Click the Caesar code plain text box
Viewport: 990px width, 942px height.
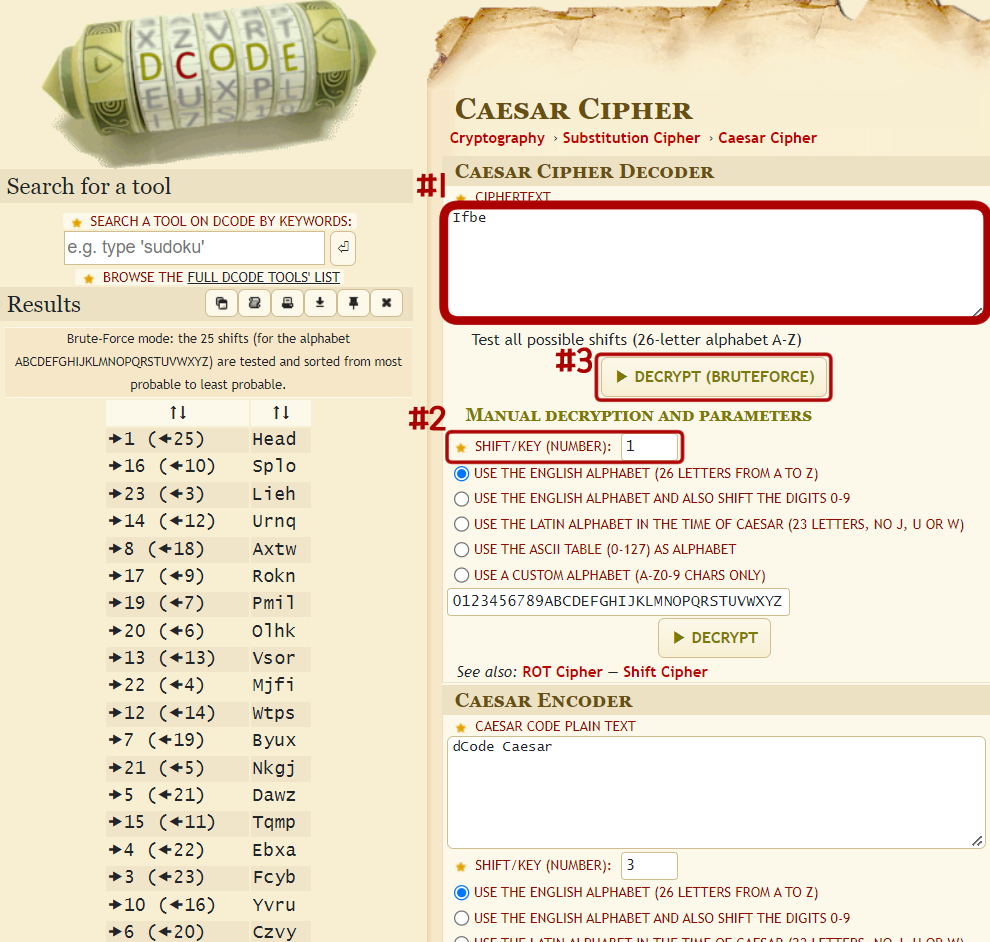pyautogui.click(x=716, y=792)
